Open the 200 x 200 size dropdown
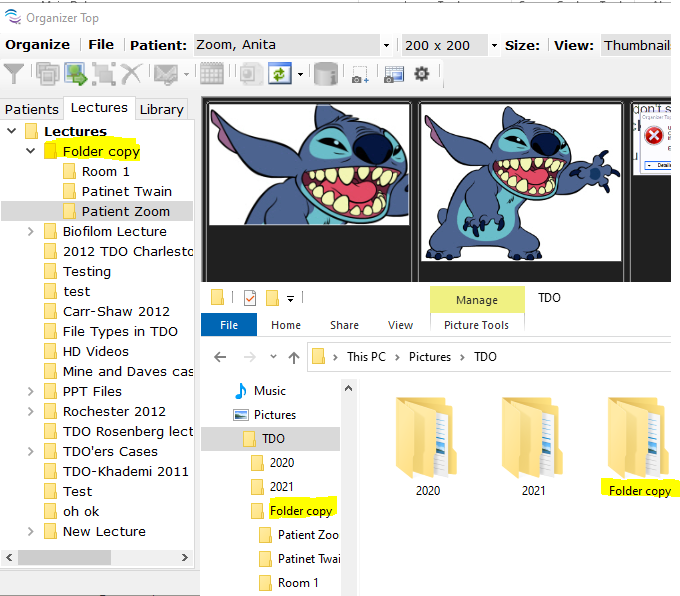 pos(494,45)
